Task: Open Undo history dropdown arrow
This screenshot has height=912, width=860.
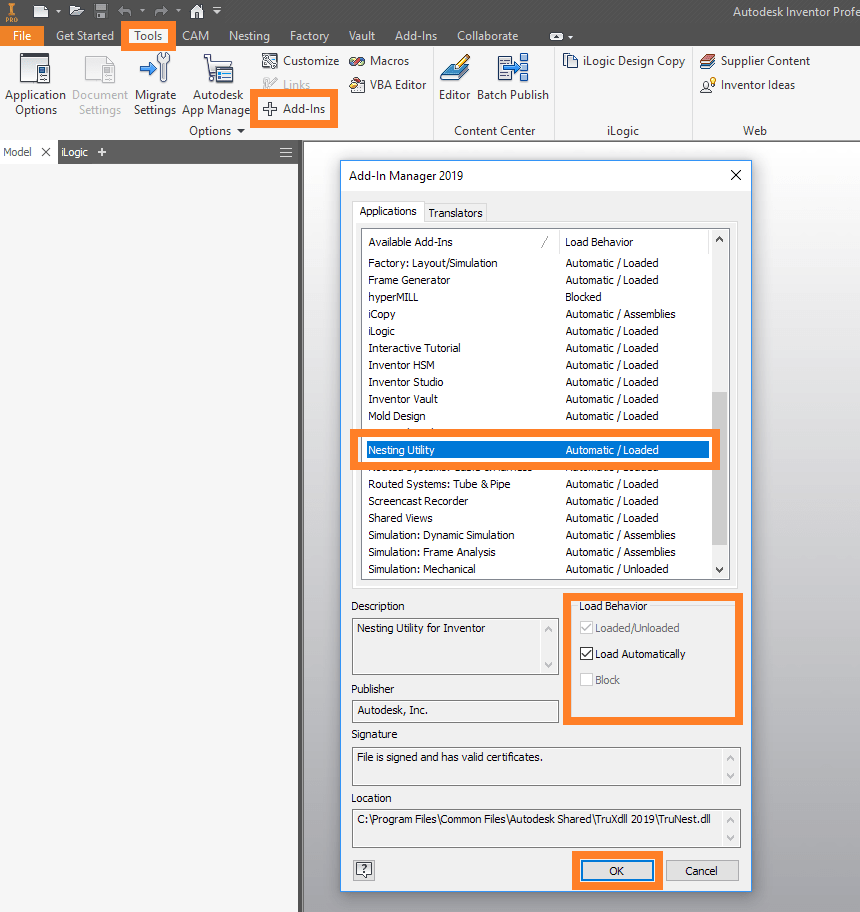Action: coord(142,11)
